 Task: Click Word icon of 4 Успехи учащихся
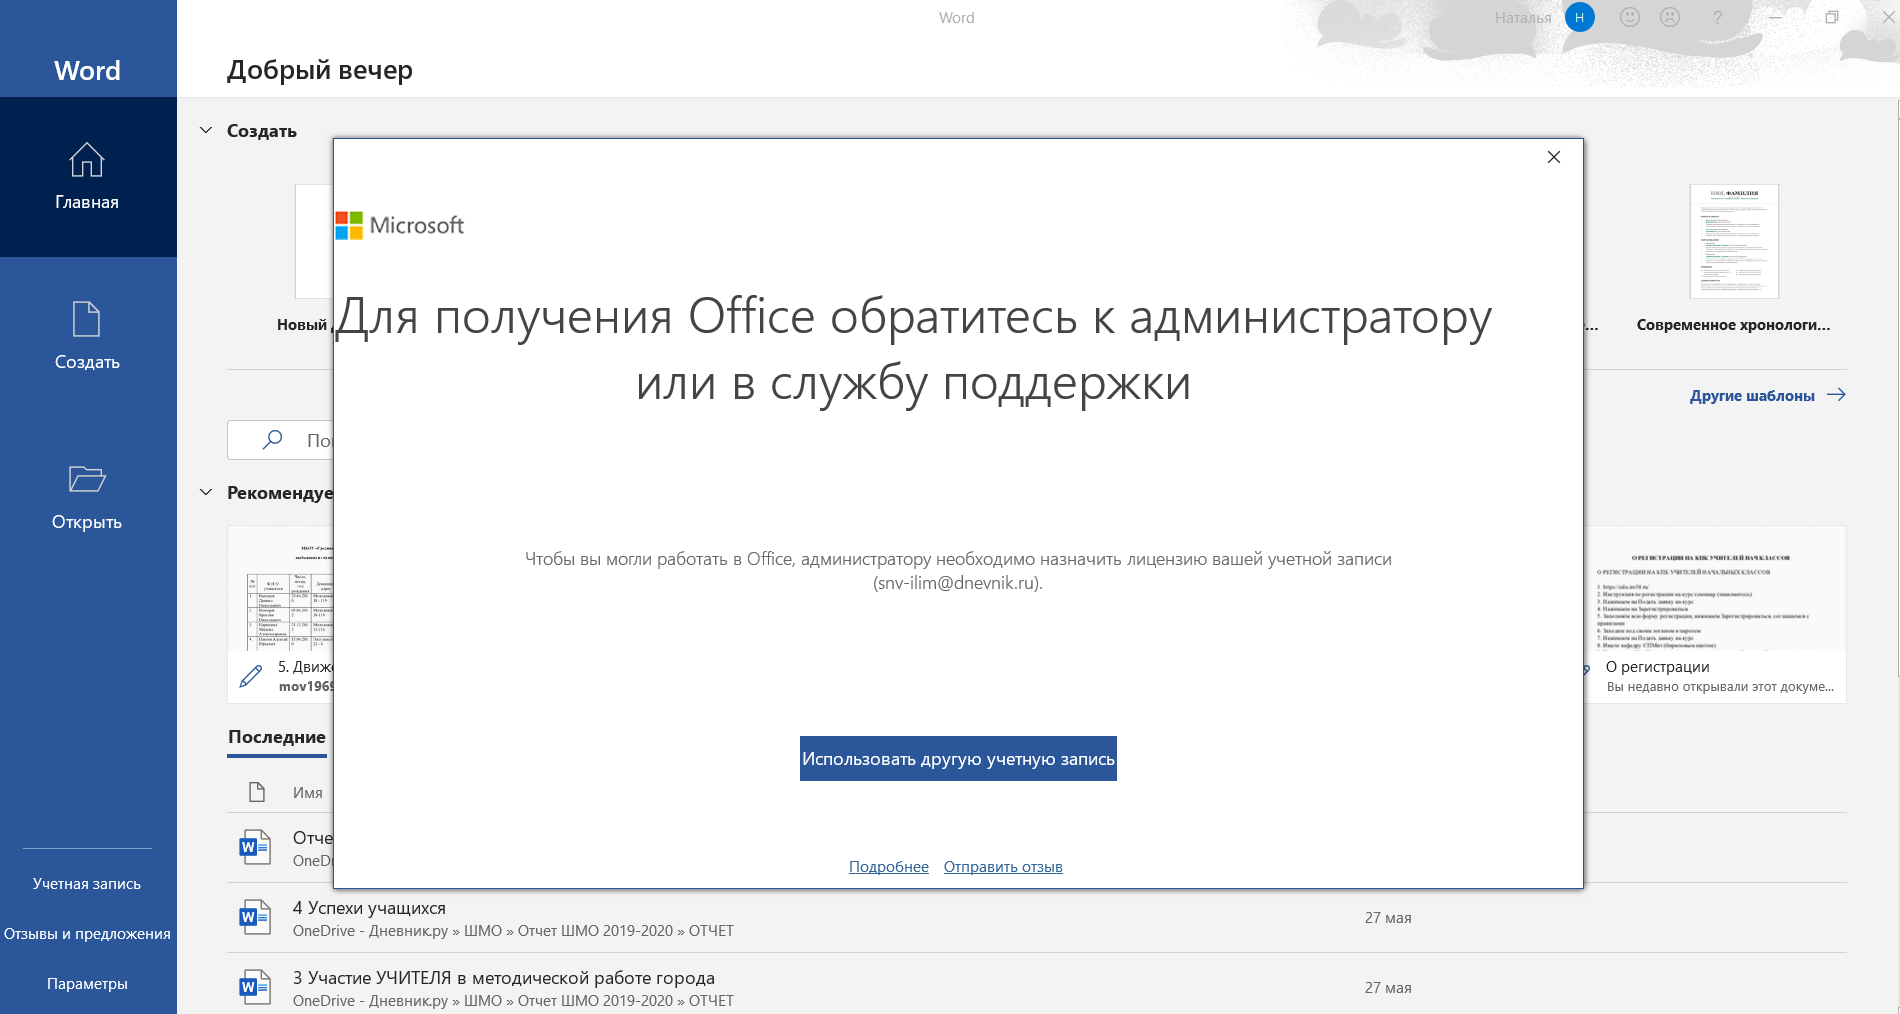[x=255, y=917]
